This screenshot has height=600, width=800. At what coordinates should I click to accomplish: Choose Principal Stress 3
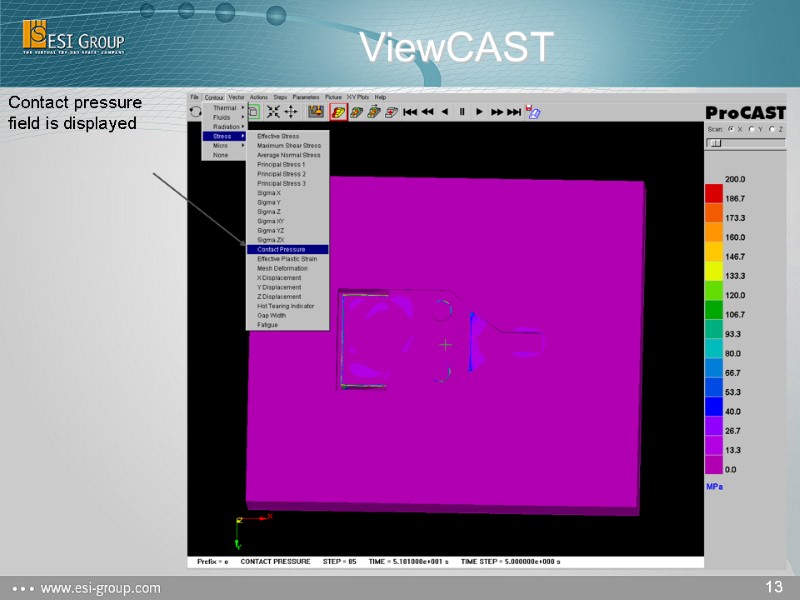tap(288, 183)
